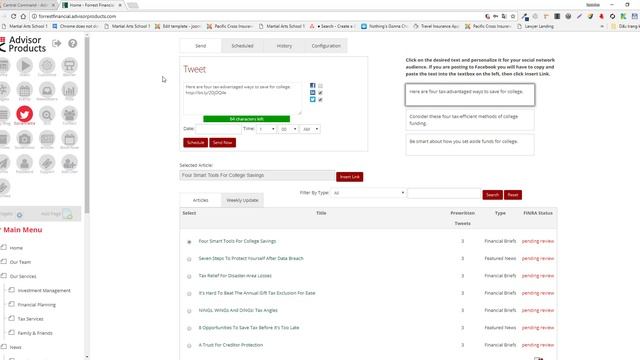Open the hour dropdown for Time
The width and height of the screenshot is (640, 360).
[x=267, y=129]
